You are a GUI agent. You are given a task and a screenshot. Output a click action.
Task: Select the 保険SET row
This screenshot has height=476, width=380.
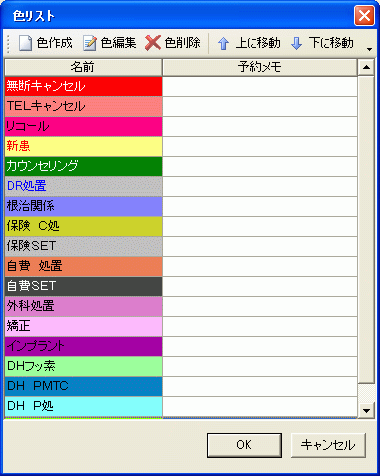[84, 246]
